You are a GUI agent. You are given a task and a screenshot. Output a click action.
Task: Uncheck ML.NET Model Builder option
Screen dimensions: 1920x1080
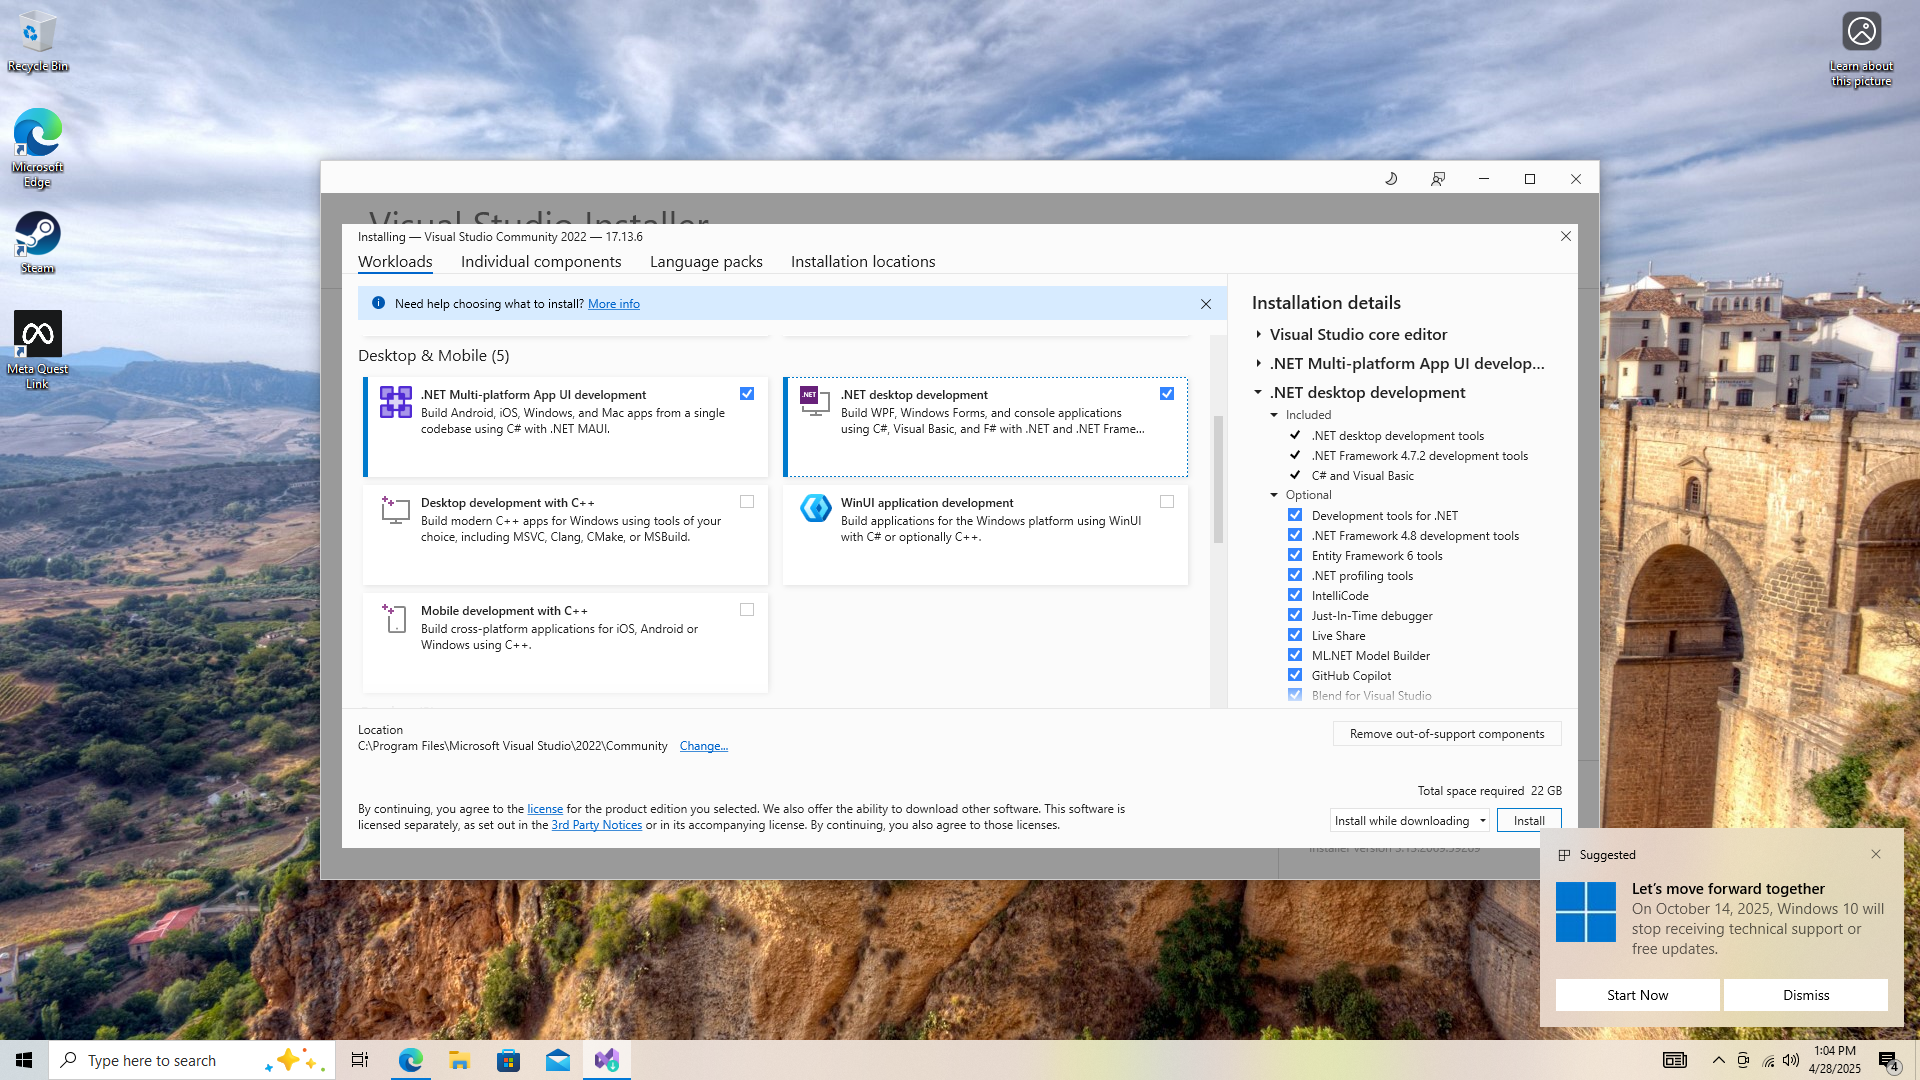point(1295,655)
